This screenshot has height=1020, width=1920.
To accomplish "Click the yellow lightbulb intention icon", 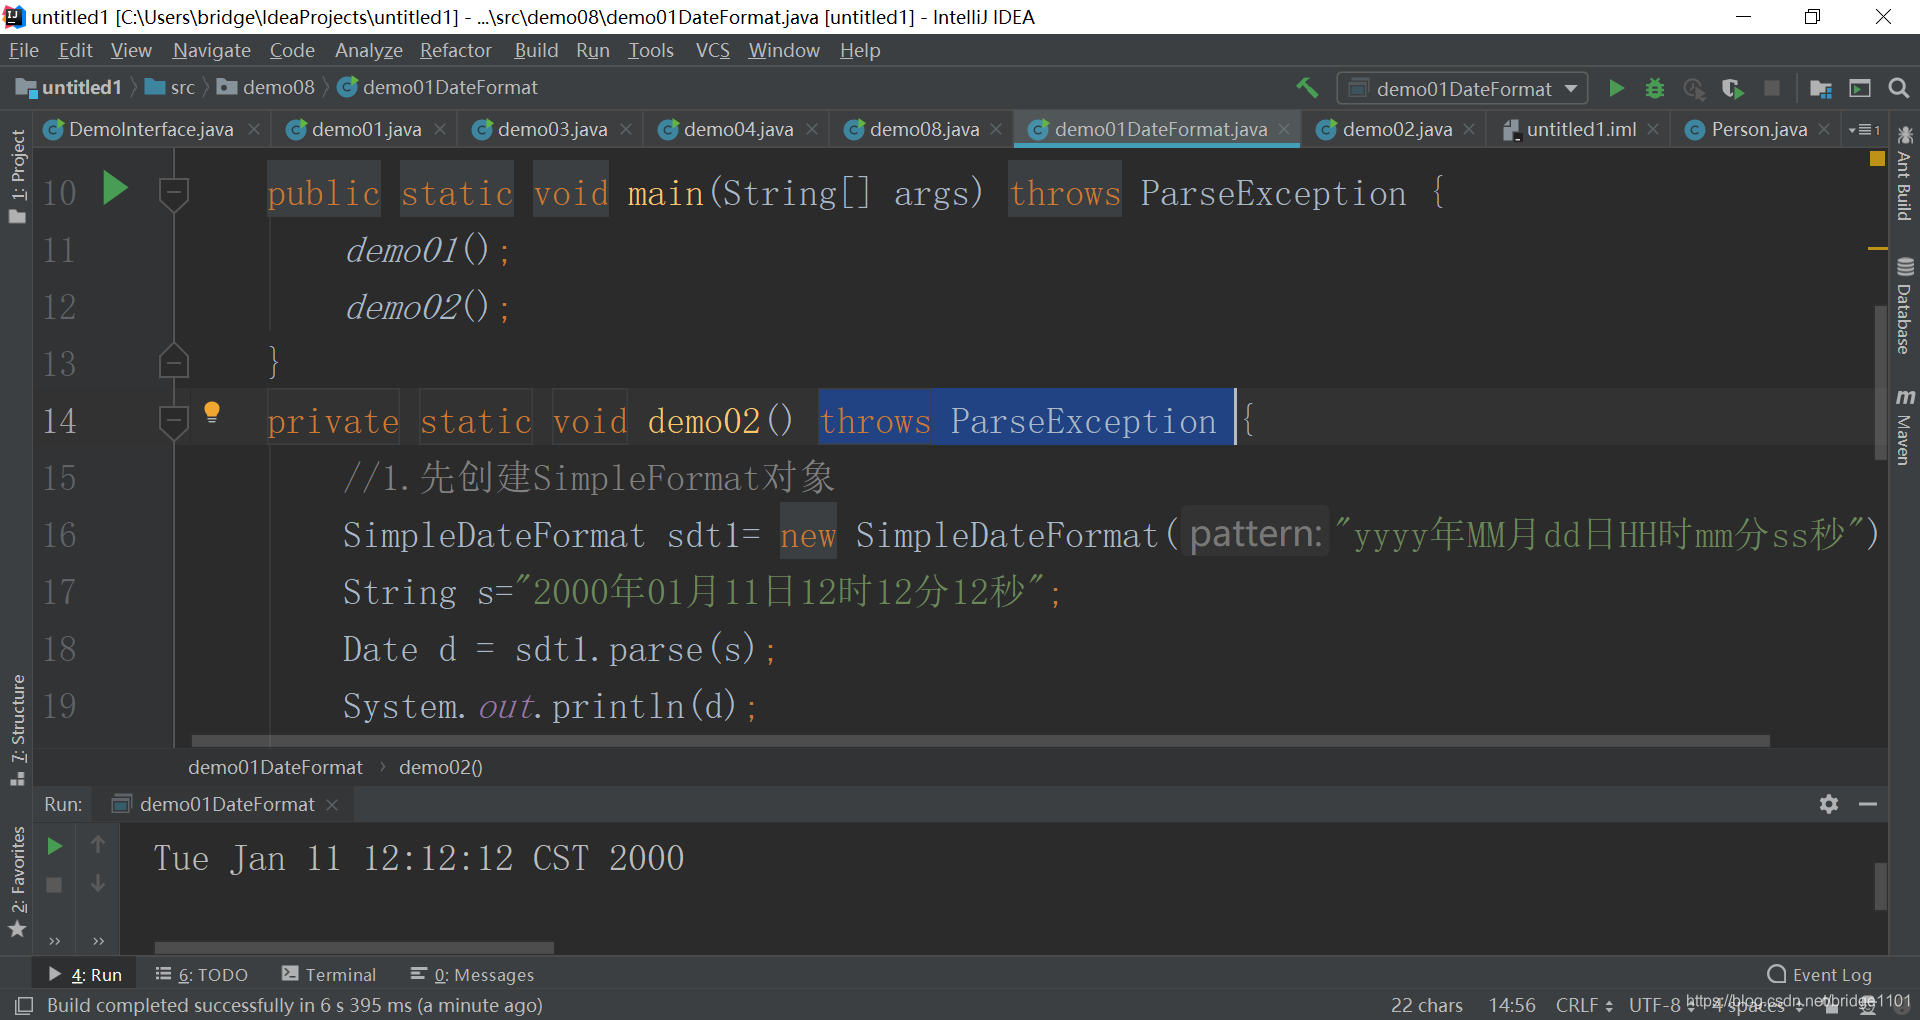I will (212, 412).
